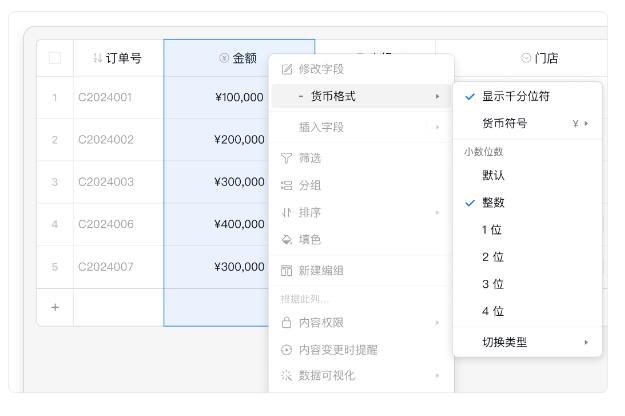
Task: Toggle 显示千分位符 option
Action: [x=515, y=97]
